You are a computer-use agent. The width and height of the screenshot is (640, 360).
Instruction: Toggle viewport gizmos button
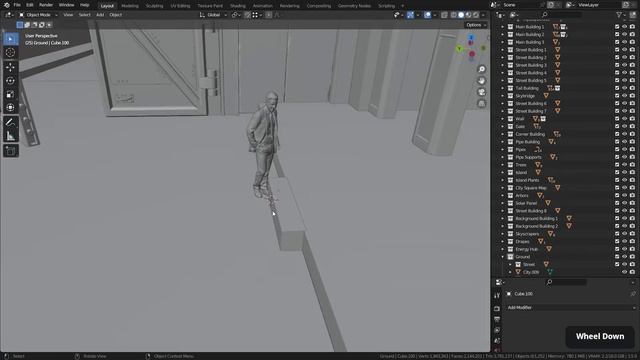click(410, 15)
